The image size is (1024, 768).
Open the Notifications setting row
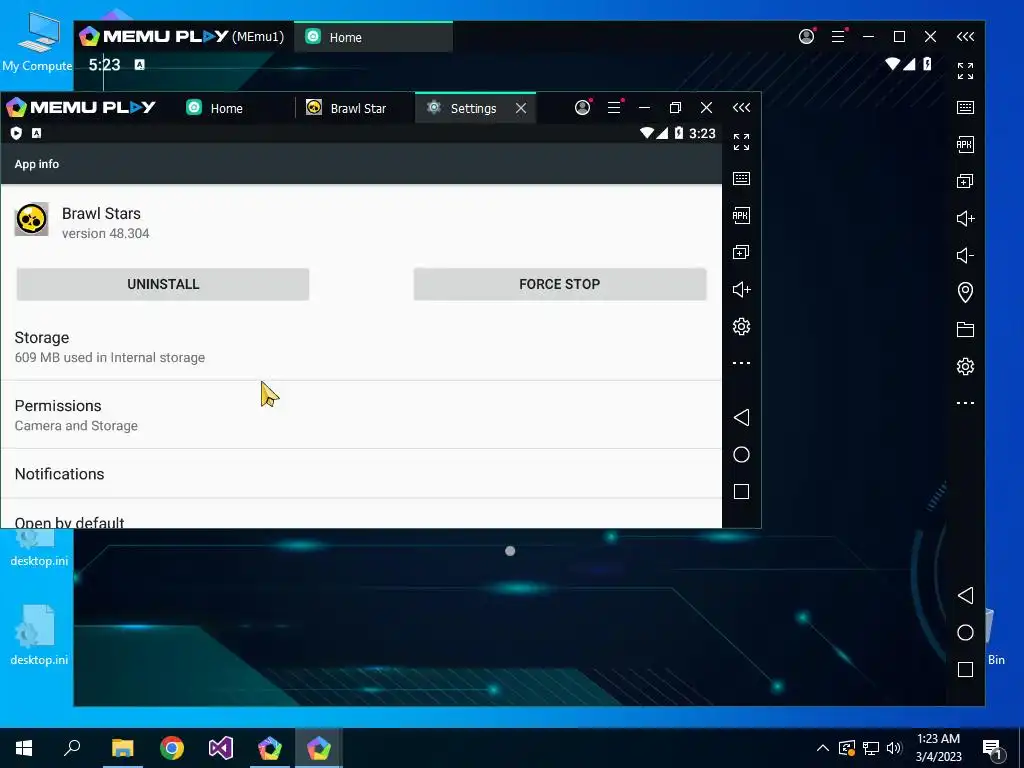[x=361, y=473]
